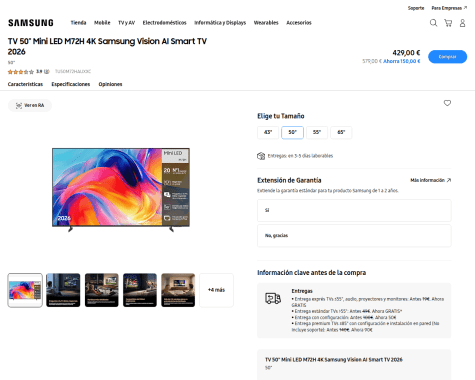Open the user account icon

462,23
